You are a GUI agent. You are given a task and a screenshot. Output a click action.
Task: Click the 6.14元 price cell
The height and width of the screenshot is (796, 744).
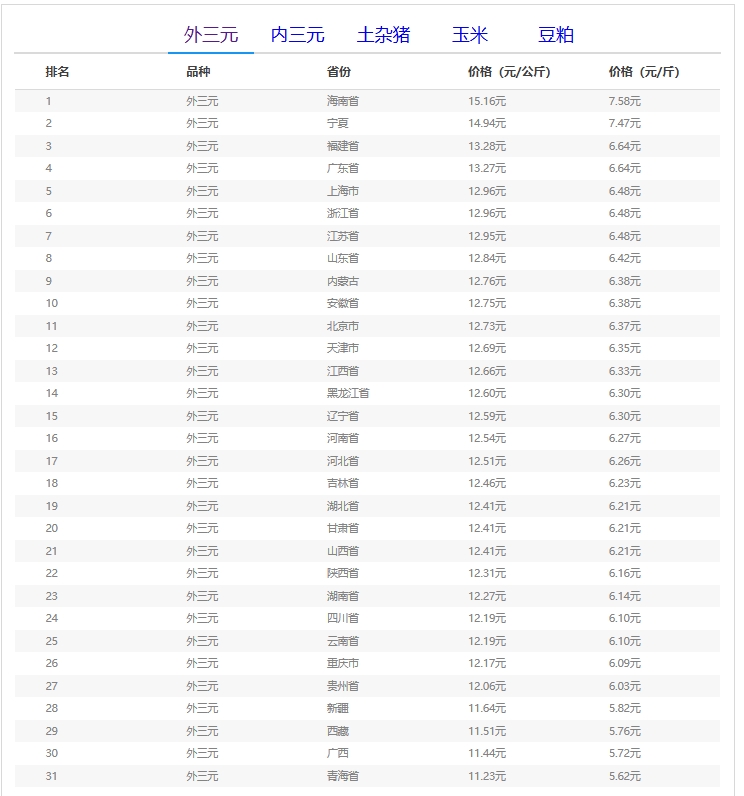tap(624, 596)
